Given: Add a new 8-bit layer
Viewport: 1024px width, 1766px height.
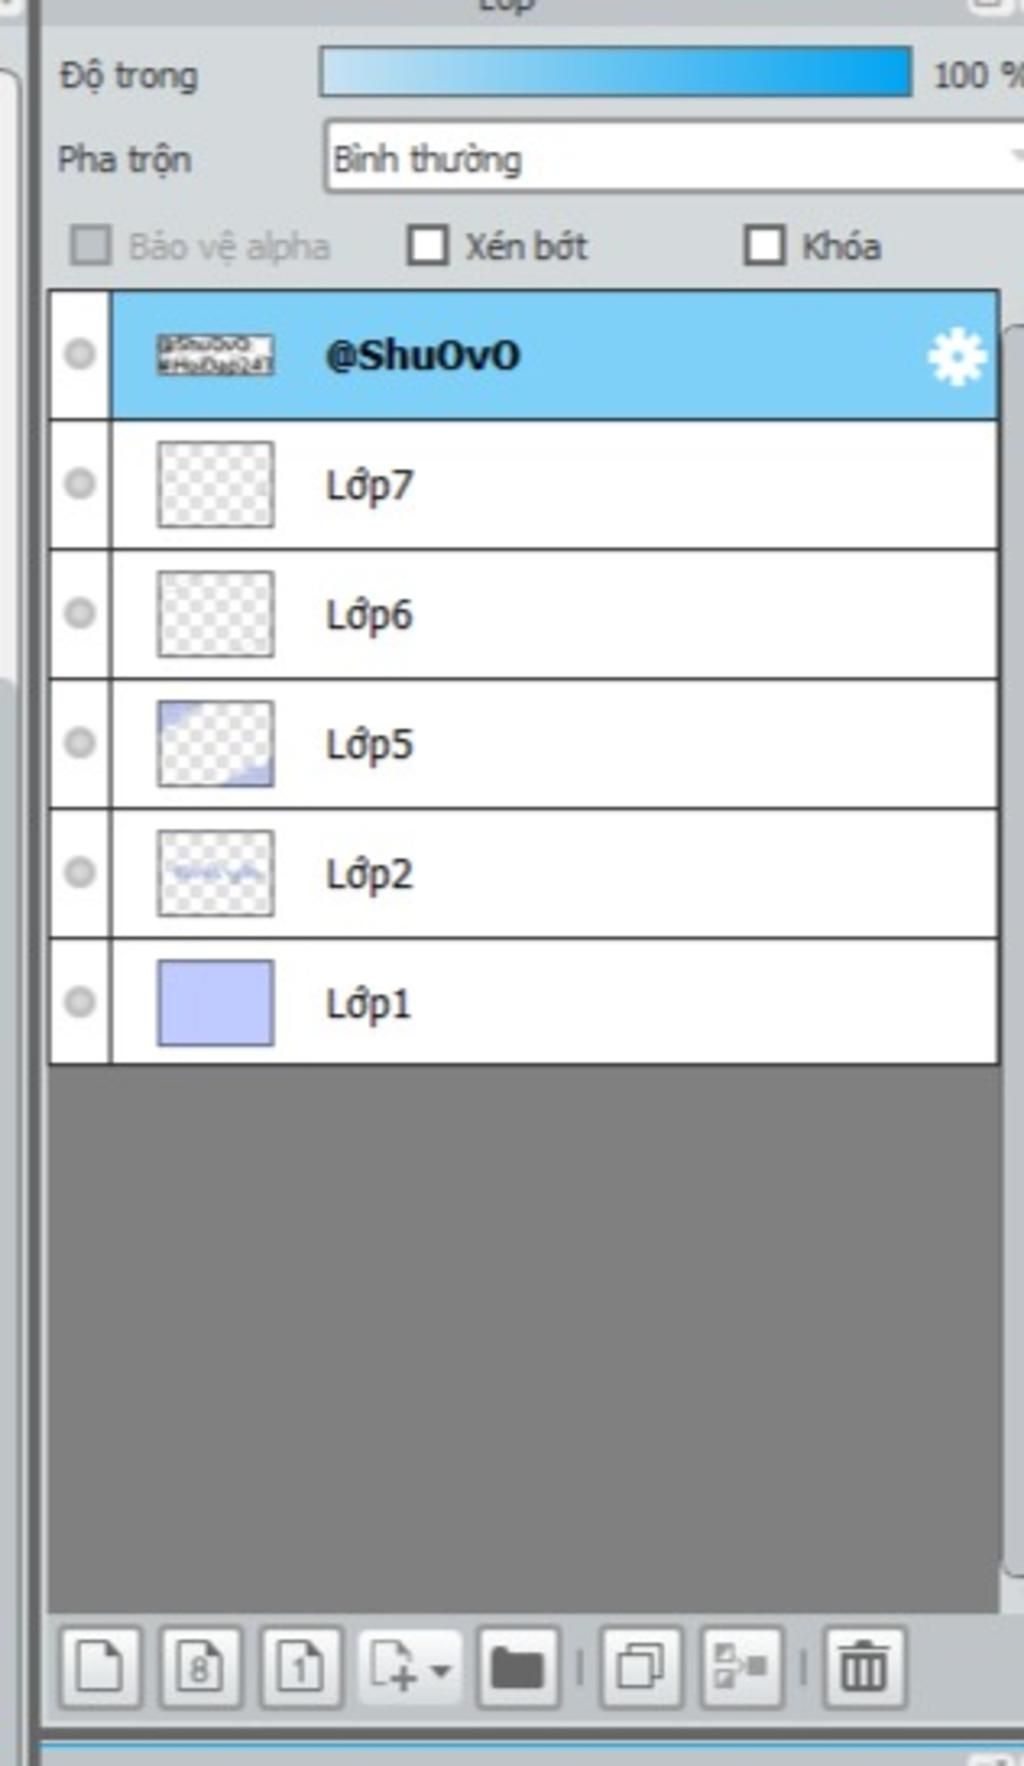Looking at the screenshot, I should (x=201, y=1667).
